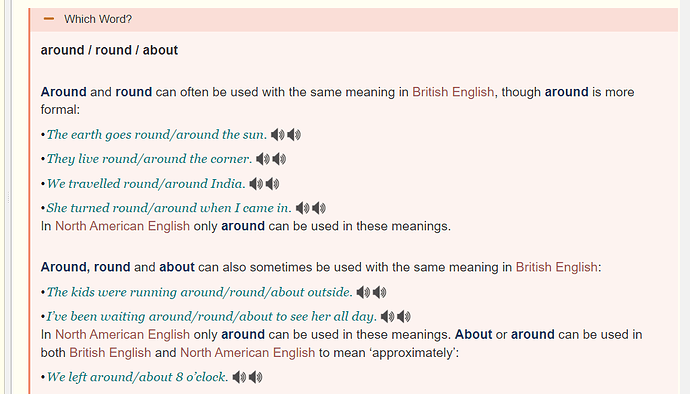Viewport: 690px width, 394px height.
Task: Play second audio for 'The earth goes round' sentence
Action: (294, 135)
